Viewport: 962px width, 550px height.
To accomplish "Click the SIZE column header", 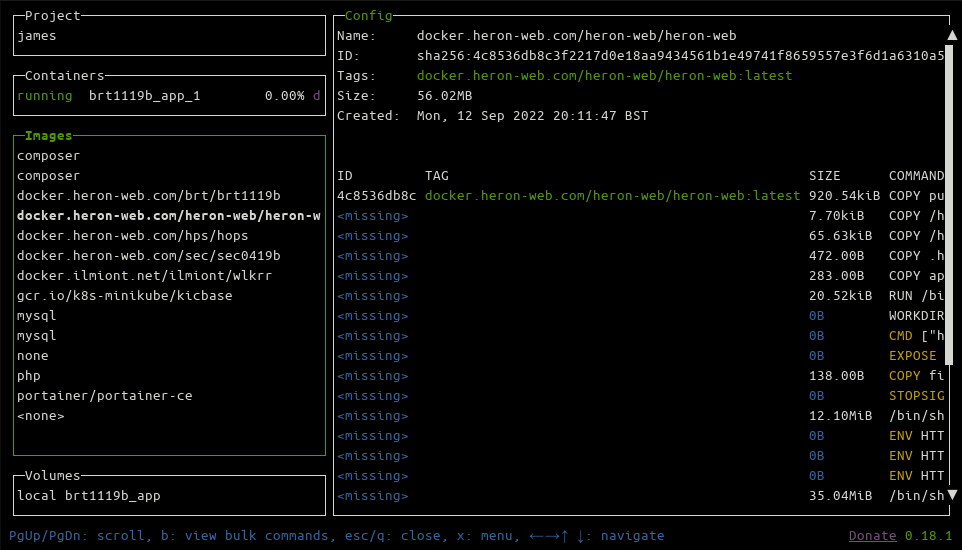I will point(825,176).
